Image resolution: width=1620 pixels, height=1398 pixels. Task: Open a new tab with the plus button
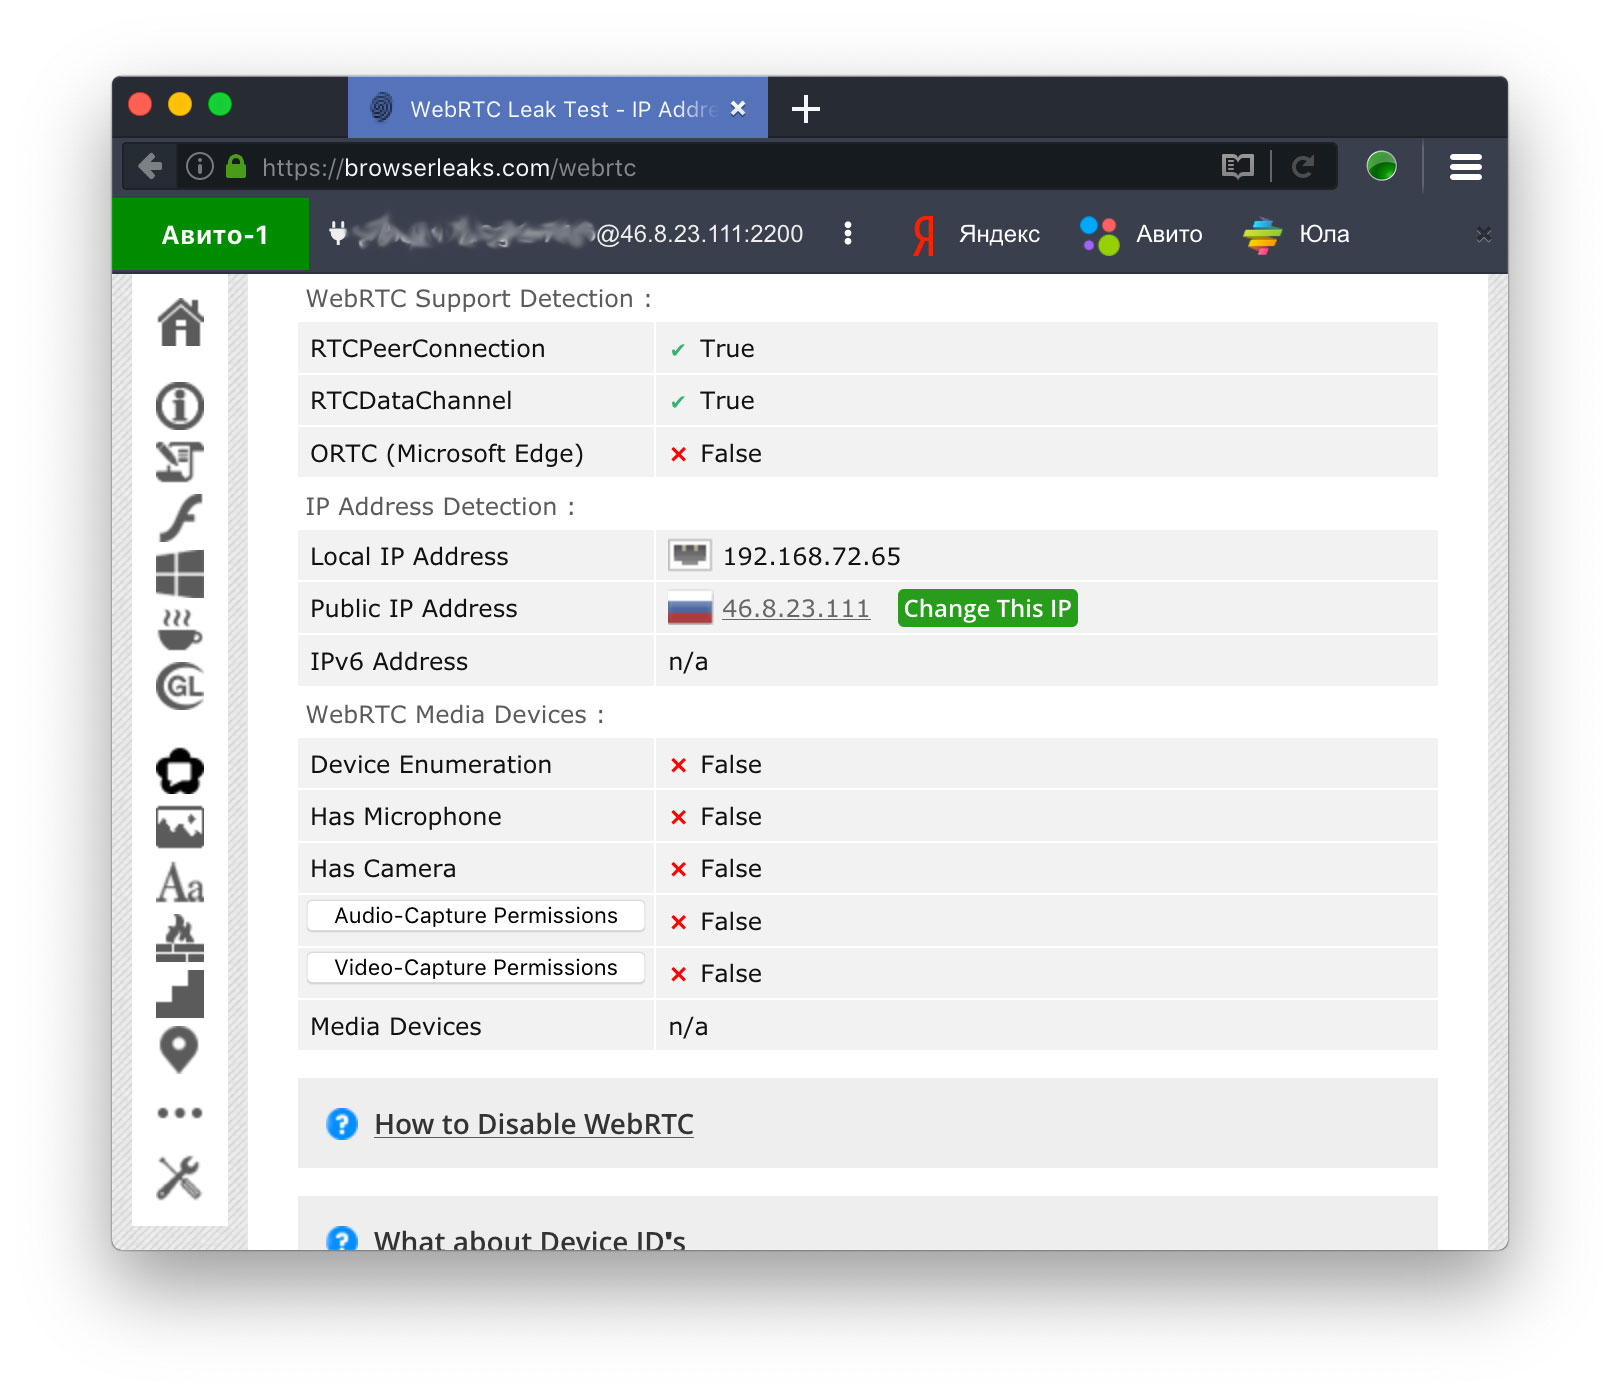tap(805, 109)
